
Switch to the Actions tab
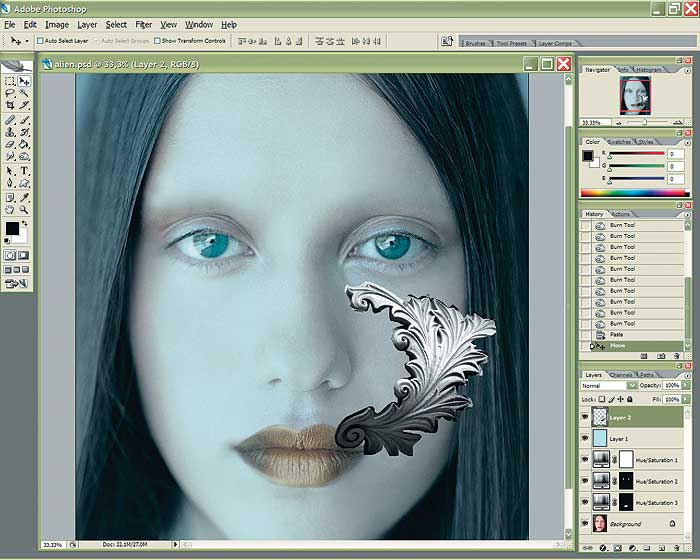point(621,214)
